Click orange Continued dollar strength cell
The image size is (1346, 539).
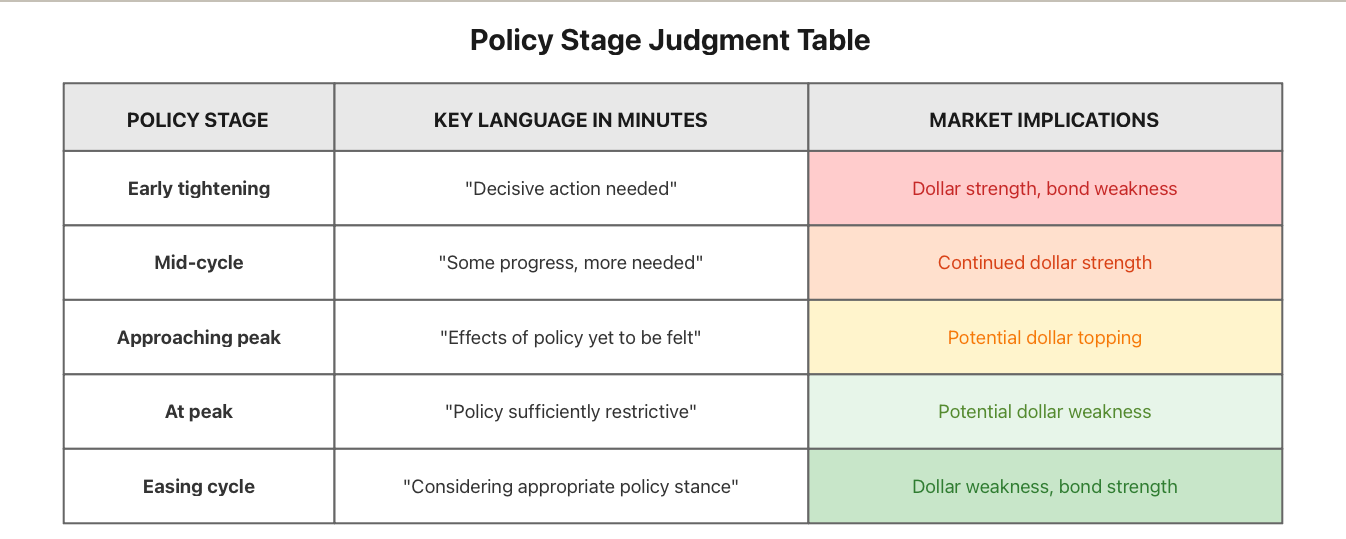click(1045, 263)
